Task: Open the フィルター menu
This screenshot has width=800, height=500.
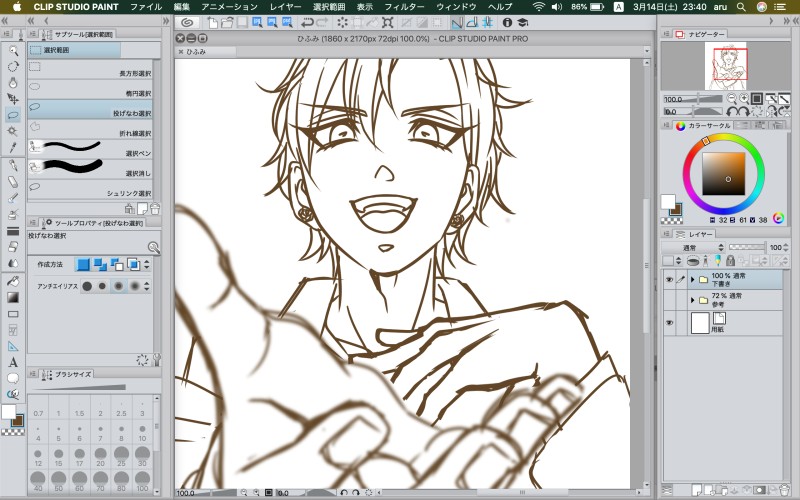Action: coord(404,7)
